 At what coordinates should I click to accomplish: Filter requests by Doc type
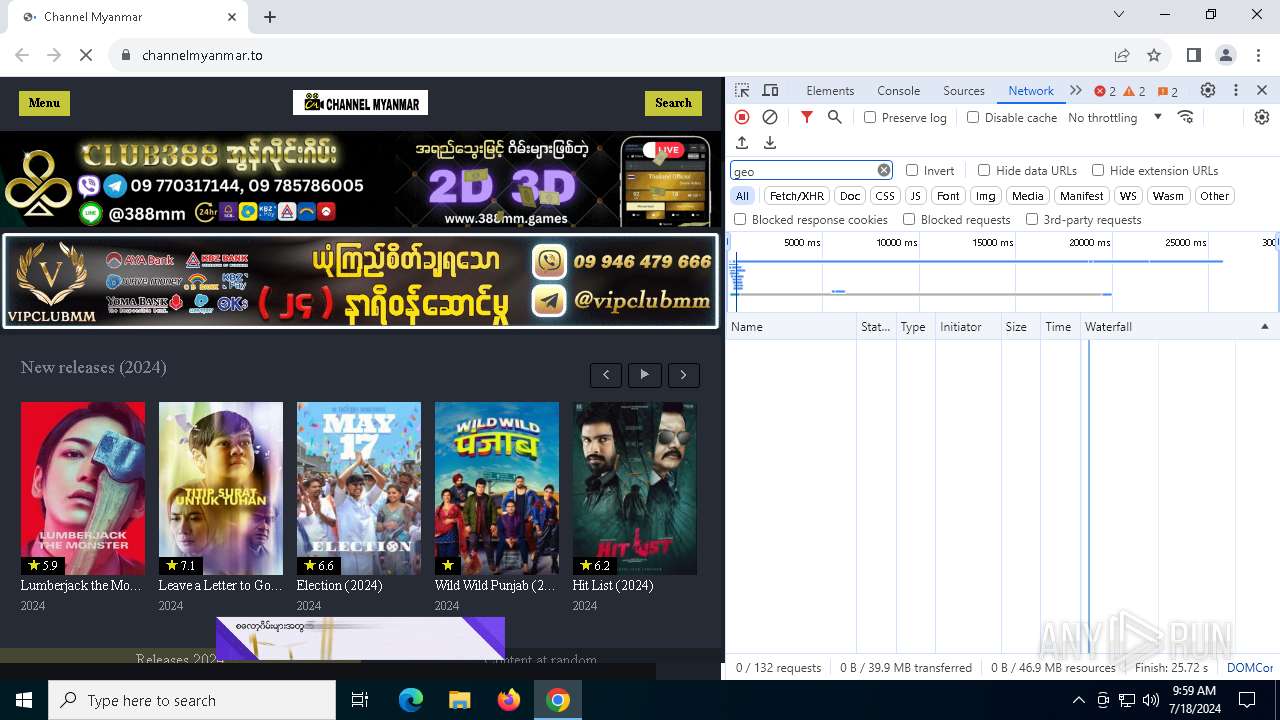(x=850, y=196)
